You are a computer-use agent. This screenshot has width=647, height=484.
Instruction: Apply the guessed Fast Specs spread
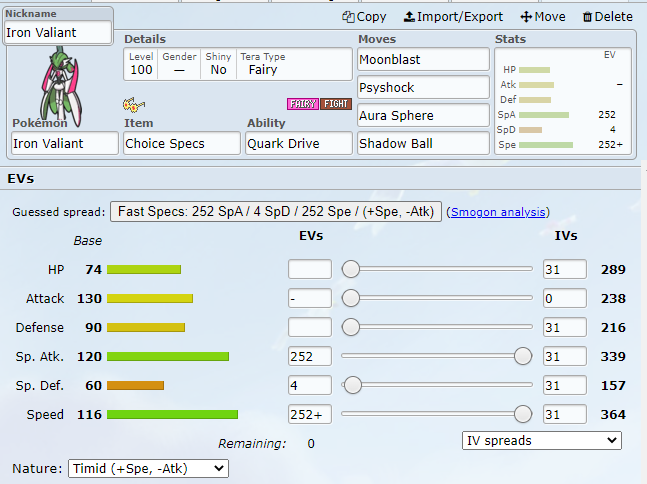tap(276, 212)
